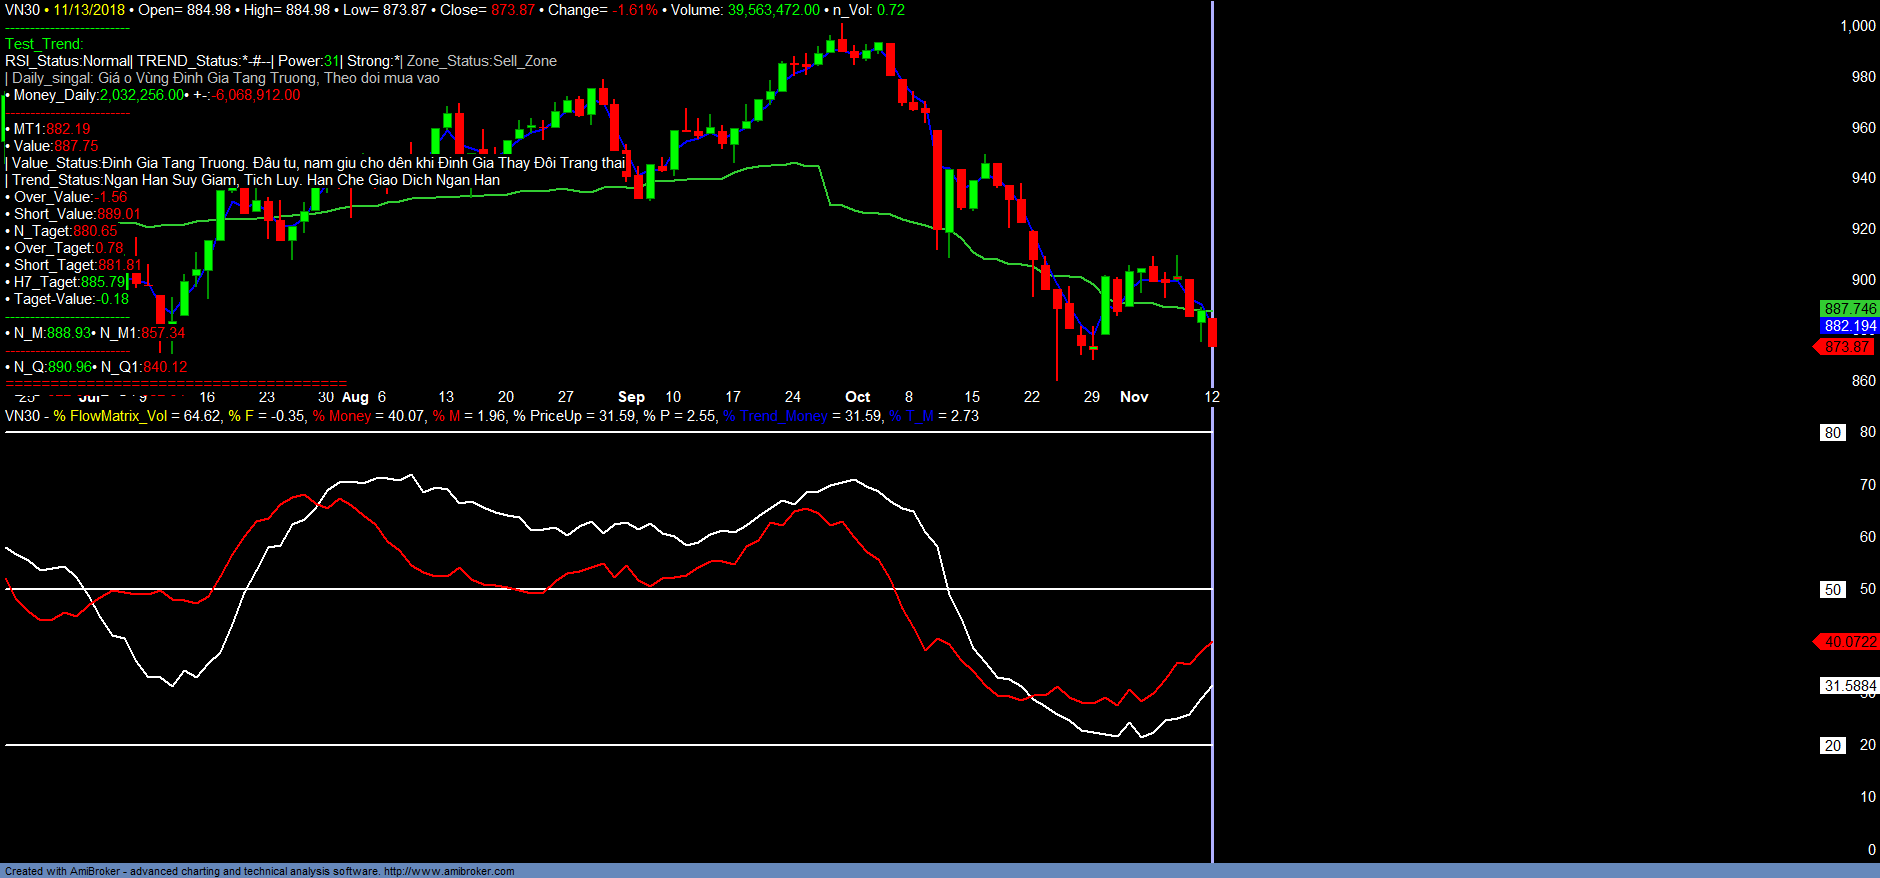
Task: Click the Sep marker on the date axis
Action: [x=631, y=397]
